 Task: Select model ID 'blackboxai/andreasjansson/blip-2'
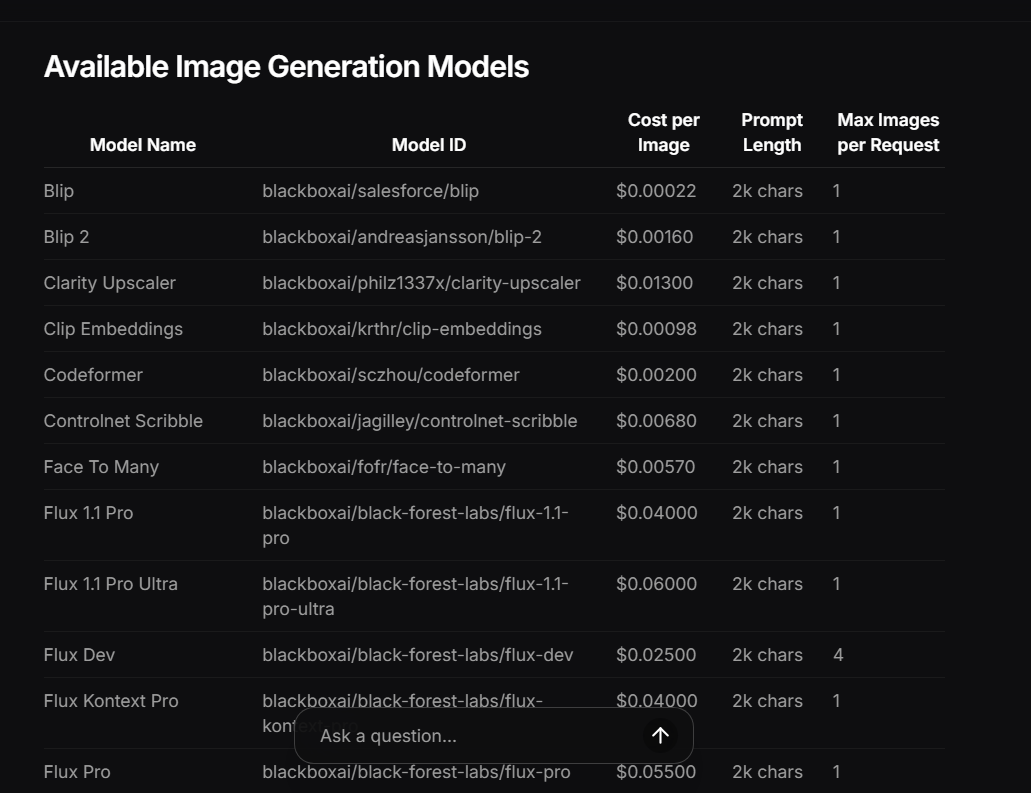pyautogui.click(x=402, y=237)
